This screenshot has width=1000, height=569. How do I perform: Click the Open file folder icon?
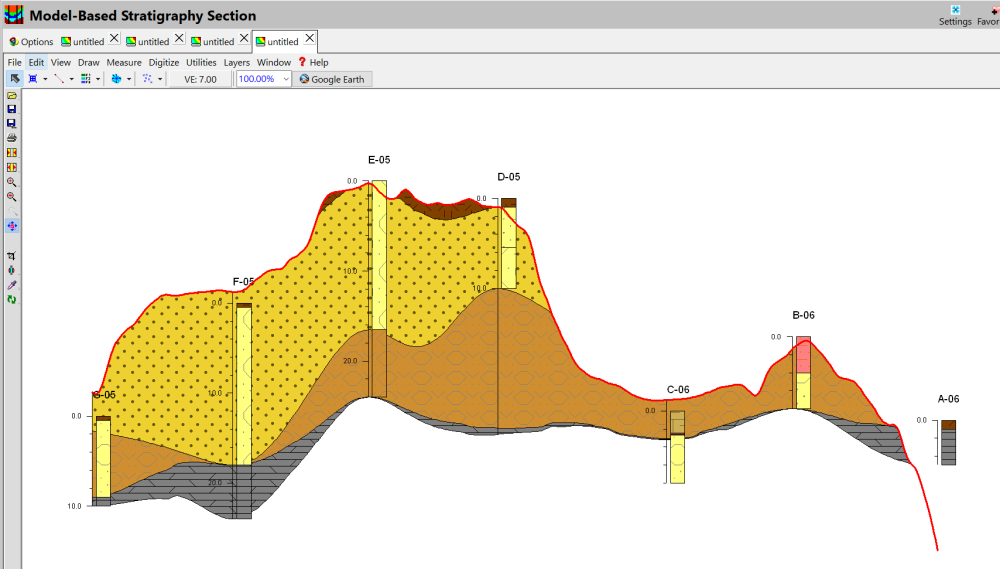click(12, 95)
